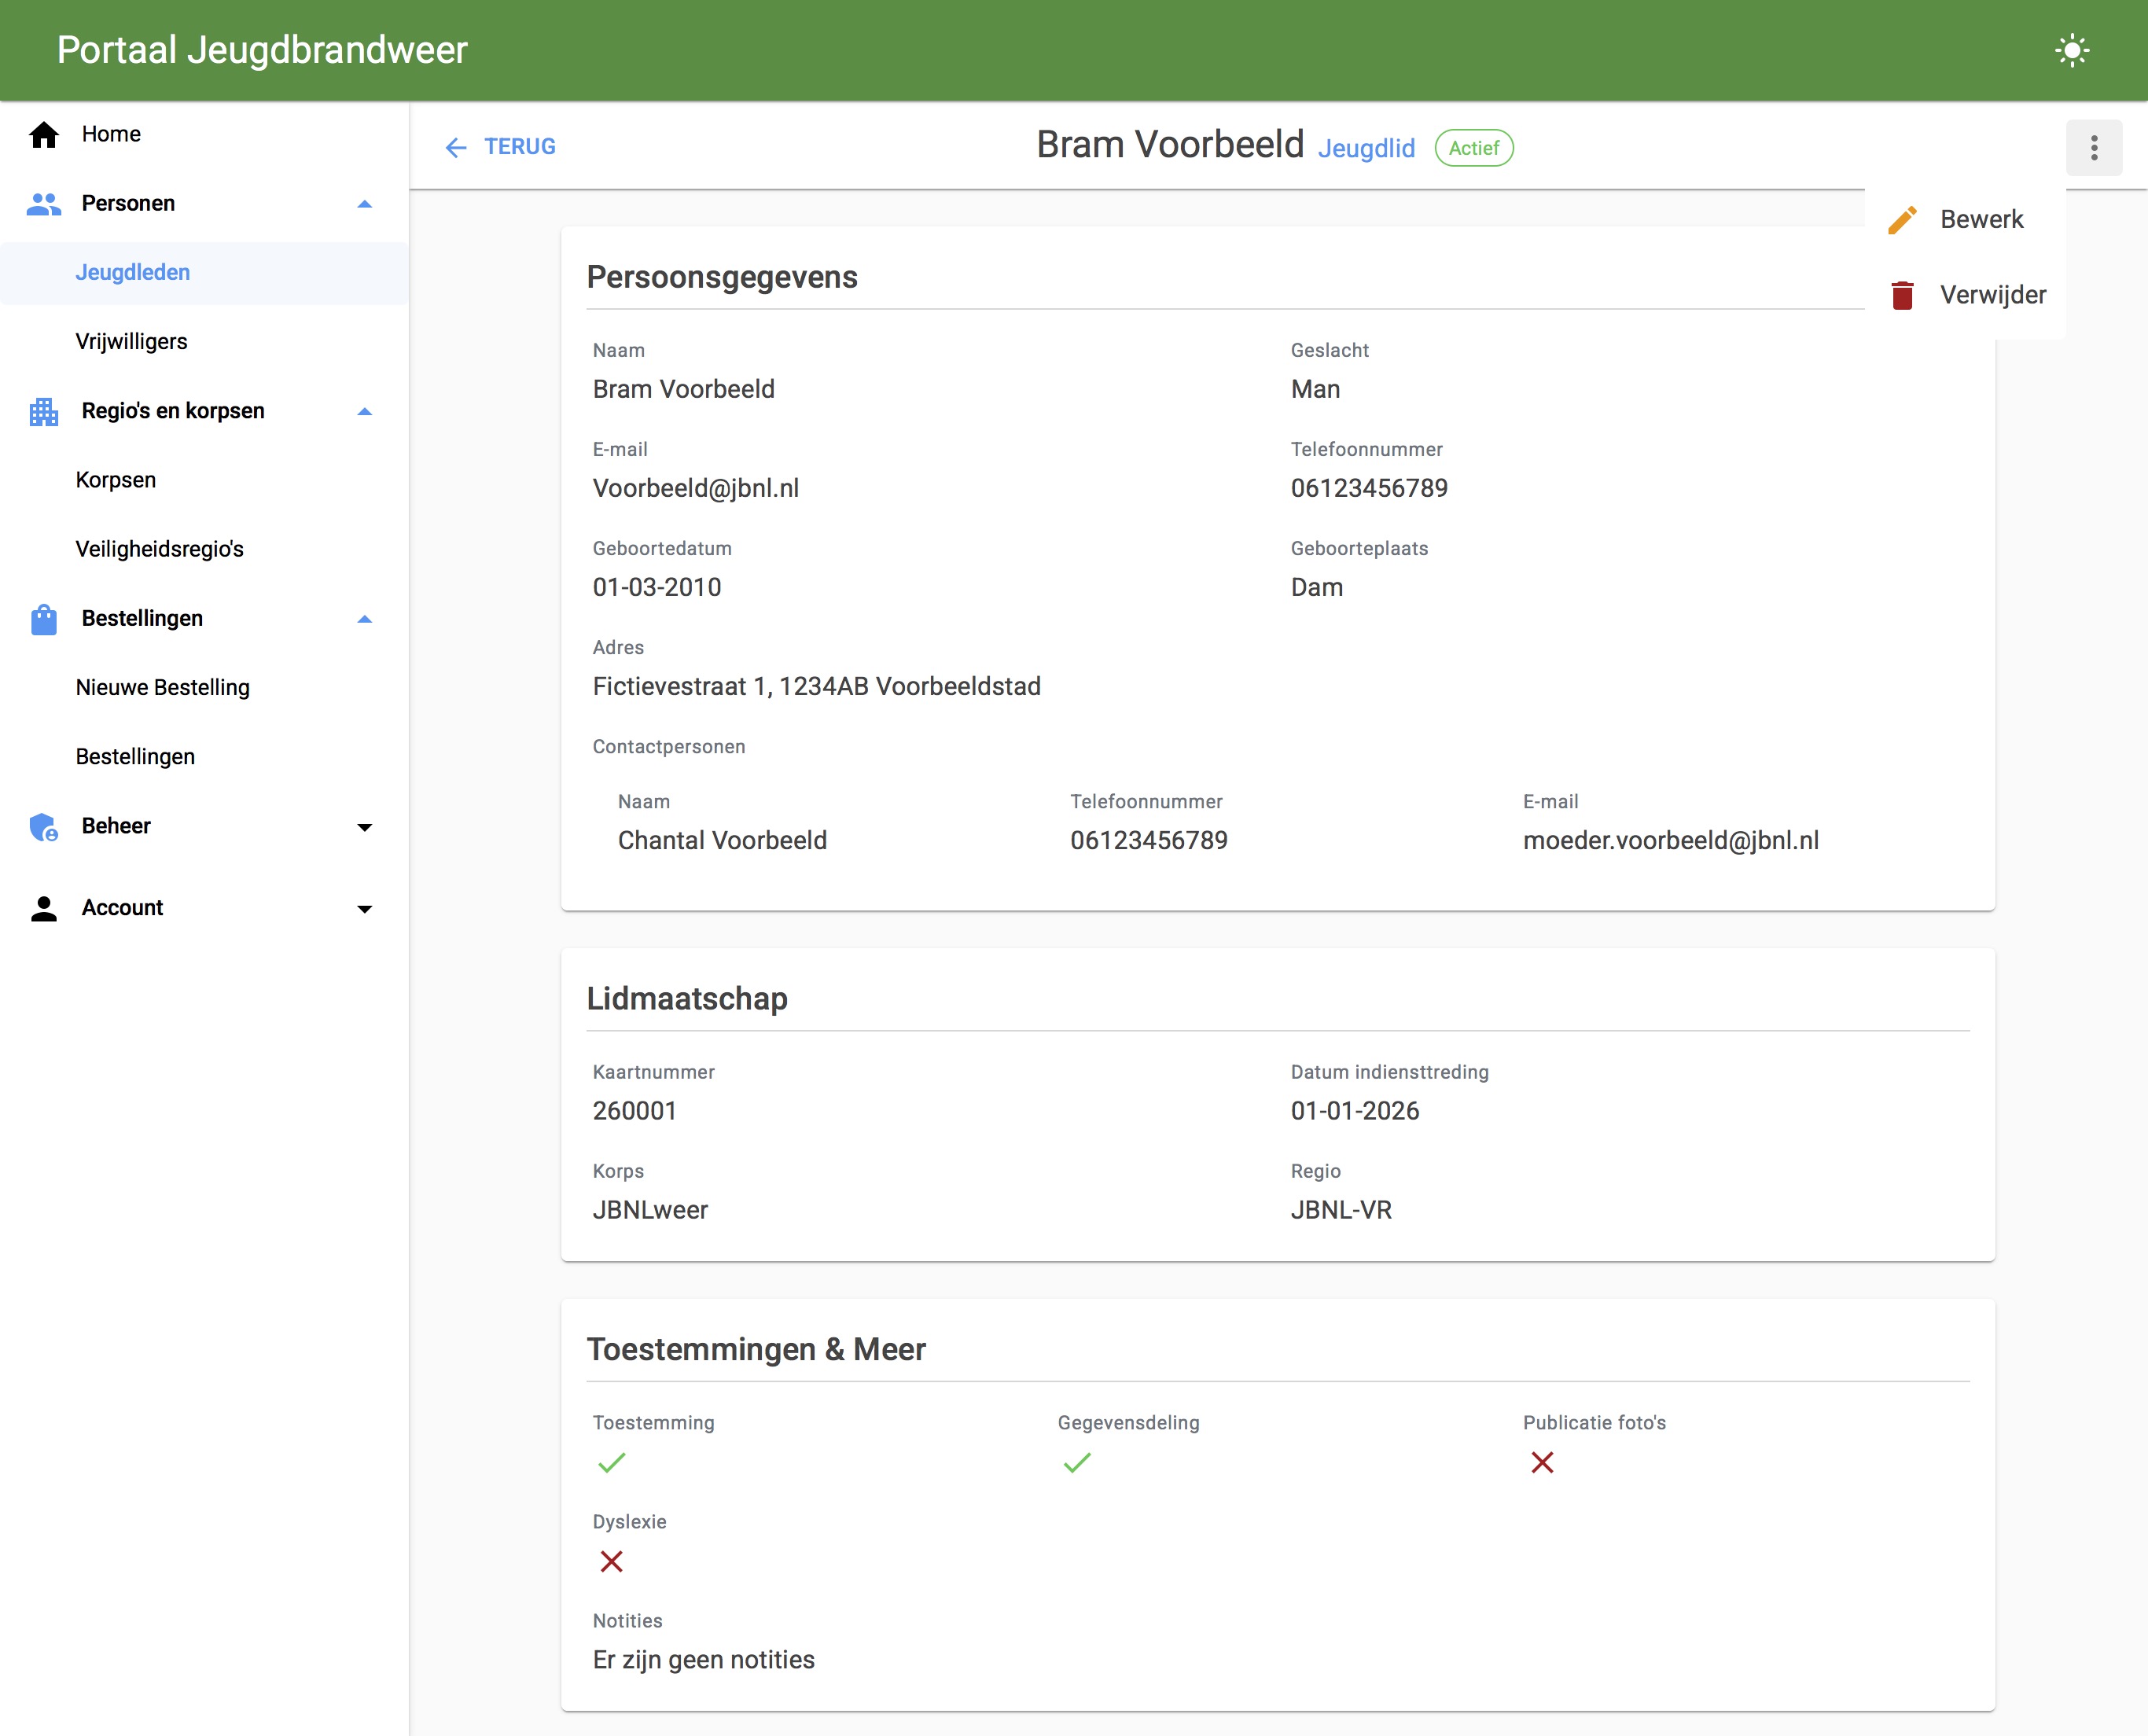The width and height of the screenshot is (2148, 1736).
Task: Click the Kaartnummer value 260001
Action: (635, 1111)
